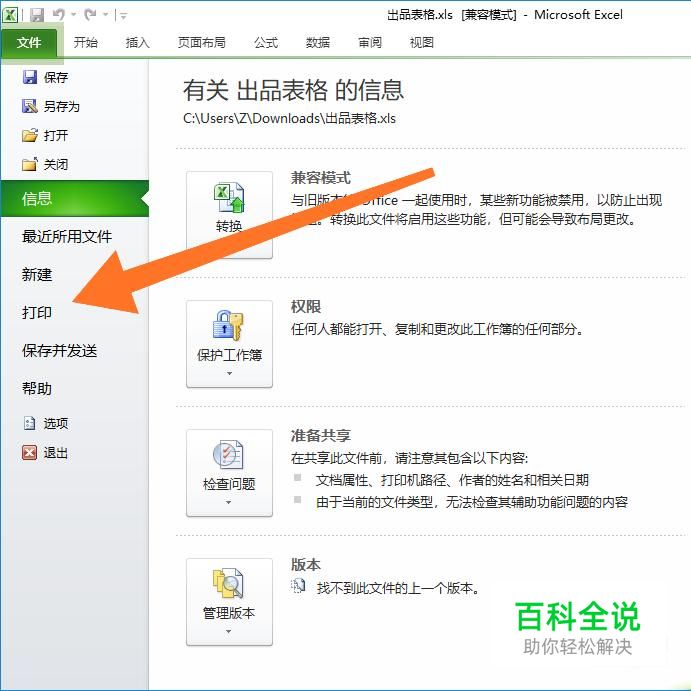691x691 pixels.
Task: Switch to the 公式 ribbon tab
Action: [266, 43]
